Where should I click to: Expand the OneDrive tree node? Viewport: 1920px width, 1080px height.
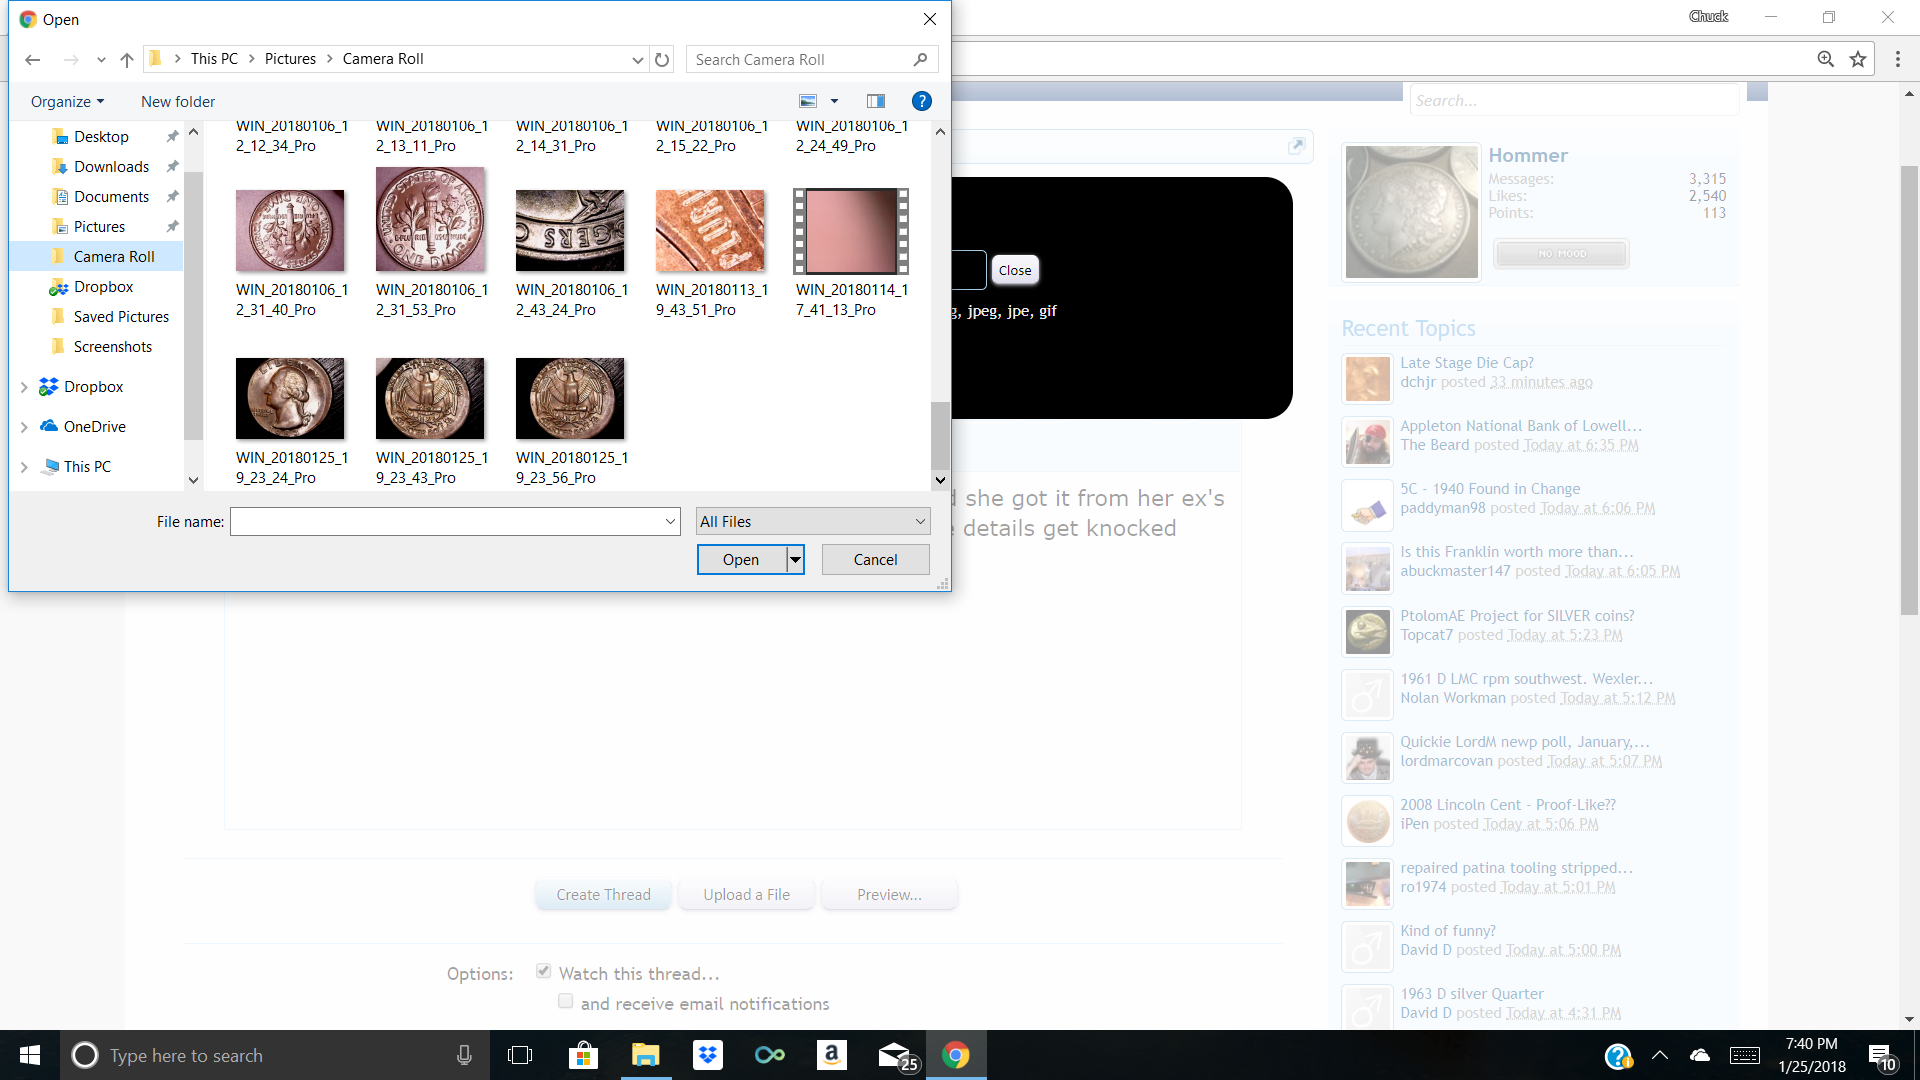(24, 427)
